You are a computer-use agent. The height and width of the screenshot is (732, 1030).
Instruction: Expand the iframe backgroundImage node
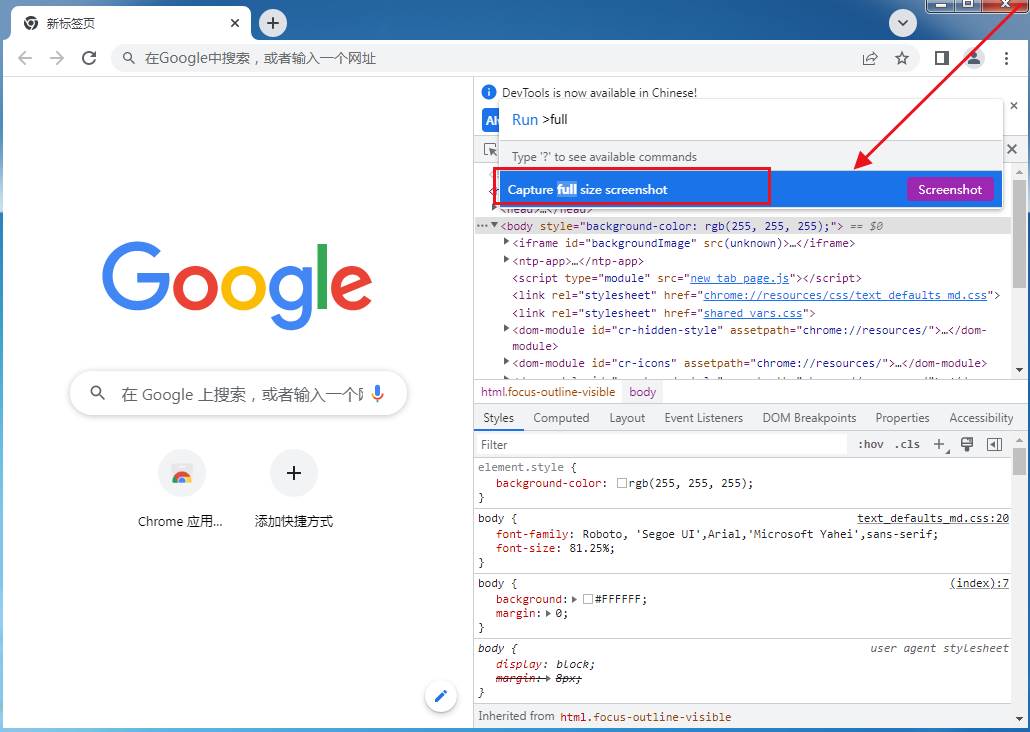pyautogui.click(x=506, y=242)
